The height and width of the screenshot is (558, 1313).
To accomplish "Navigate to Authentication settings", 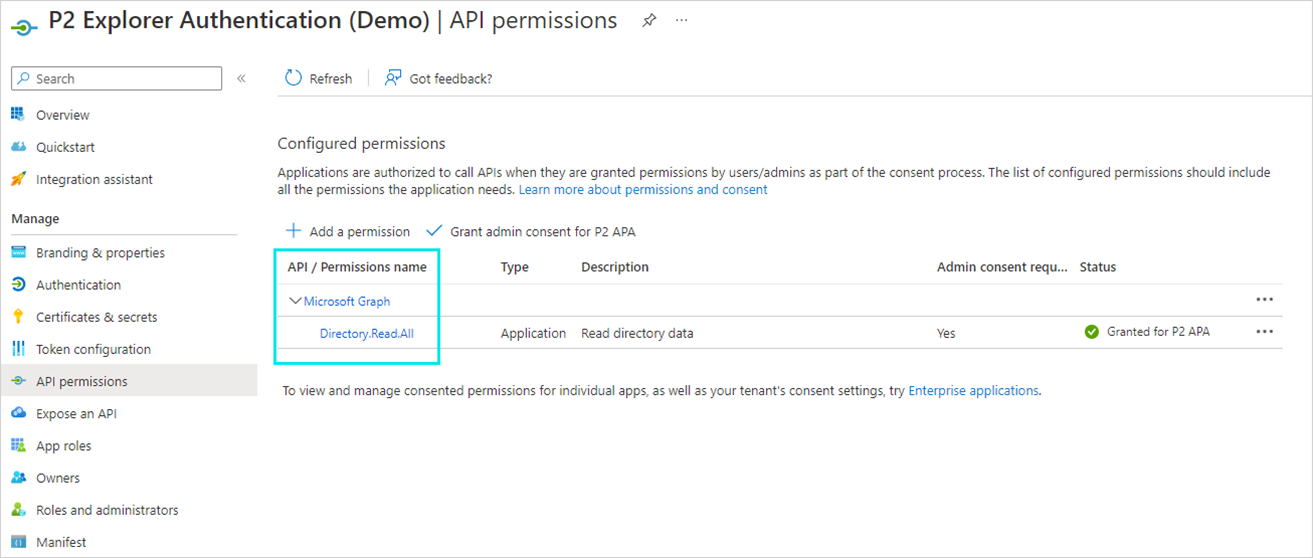I will (x=79, y=285).
